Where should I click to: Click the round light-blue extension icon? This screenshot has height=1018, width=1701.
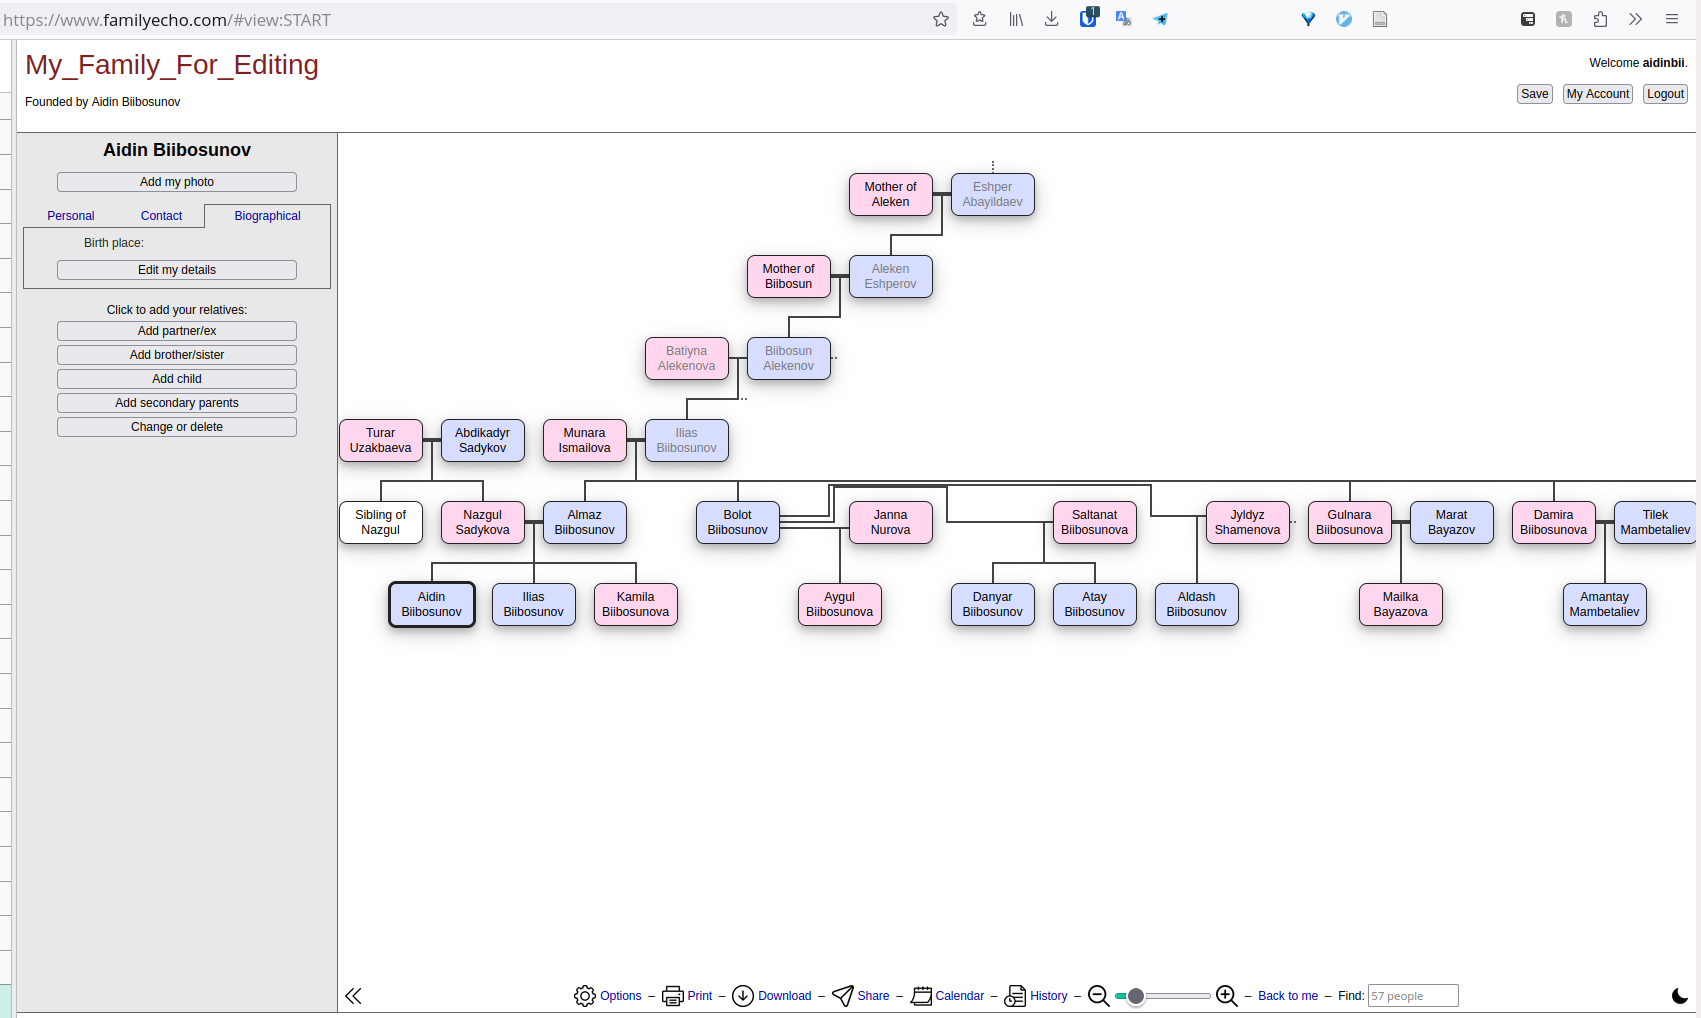pos(1344,19)
